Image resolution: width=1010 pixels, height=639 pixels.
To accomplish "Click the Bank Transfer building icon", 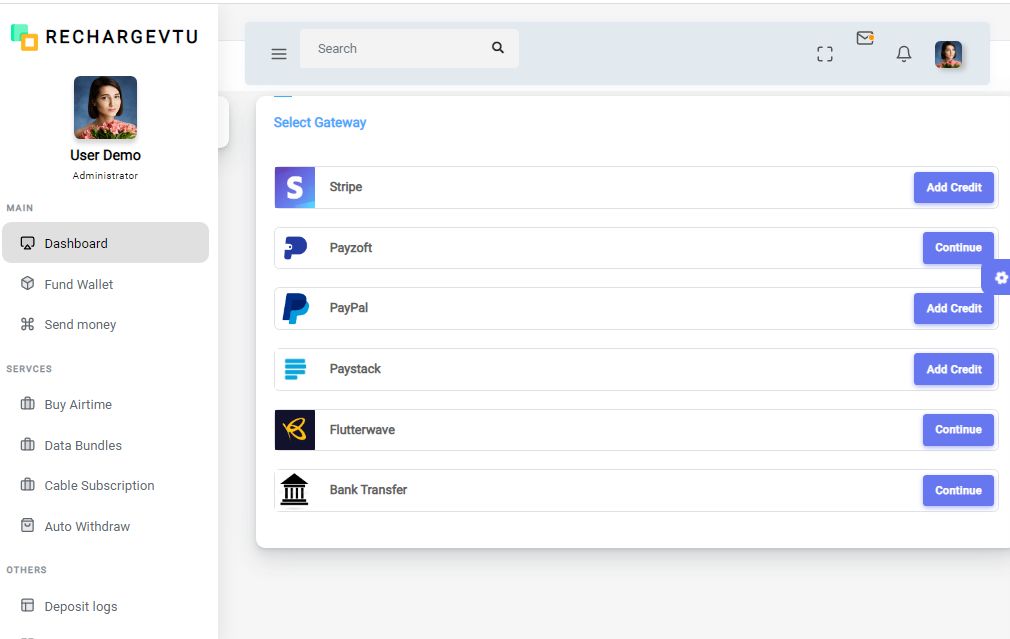I will 294,490.
